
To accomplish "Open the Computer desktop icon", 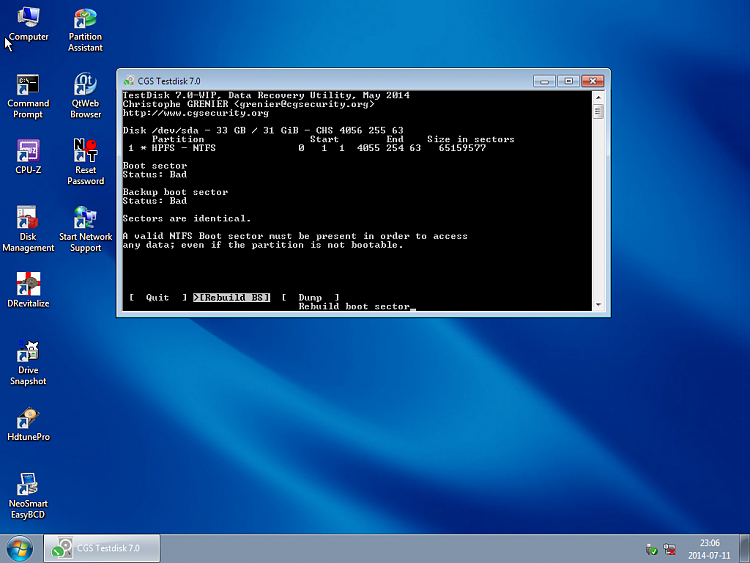I will [x=28, y=24].
